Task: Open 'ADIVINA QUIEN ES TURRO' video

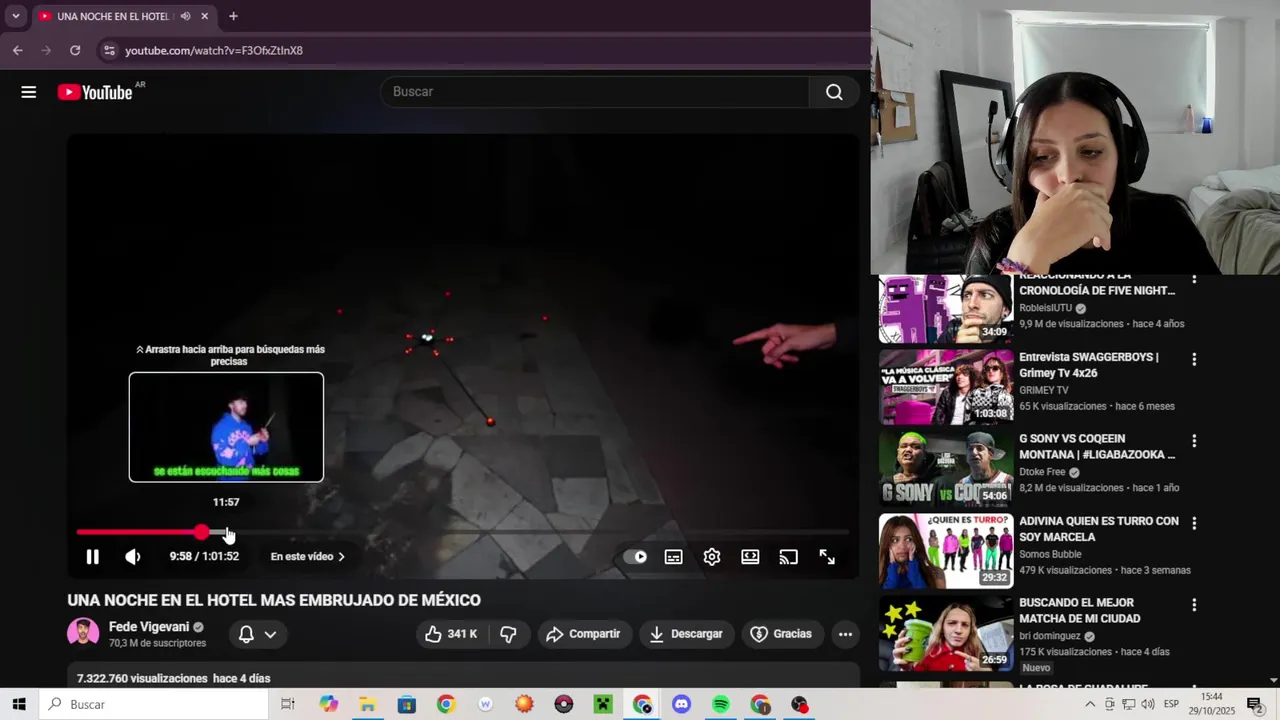Action: click(1098, 529)
